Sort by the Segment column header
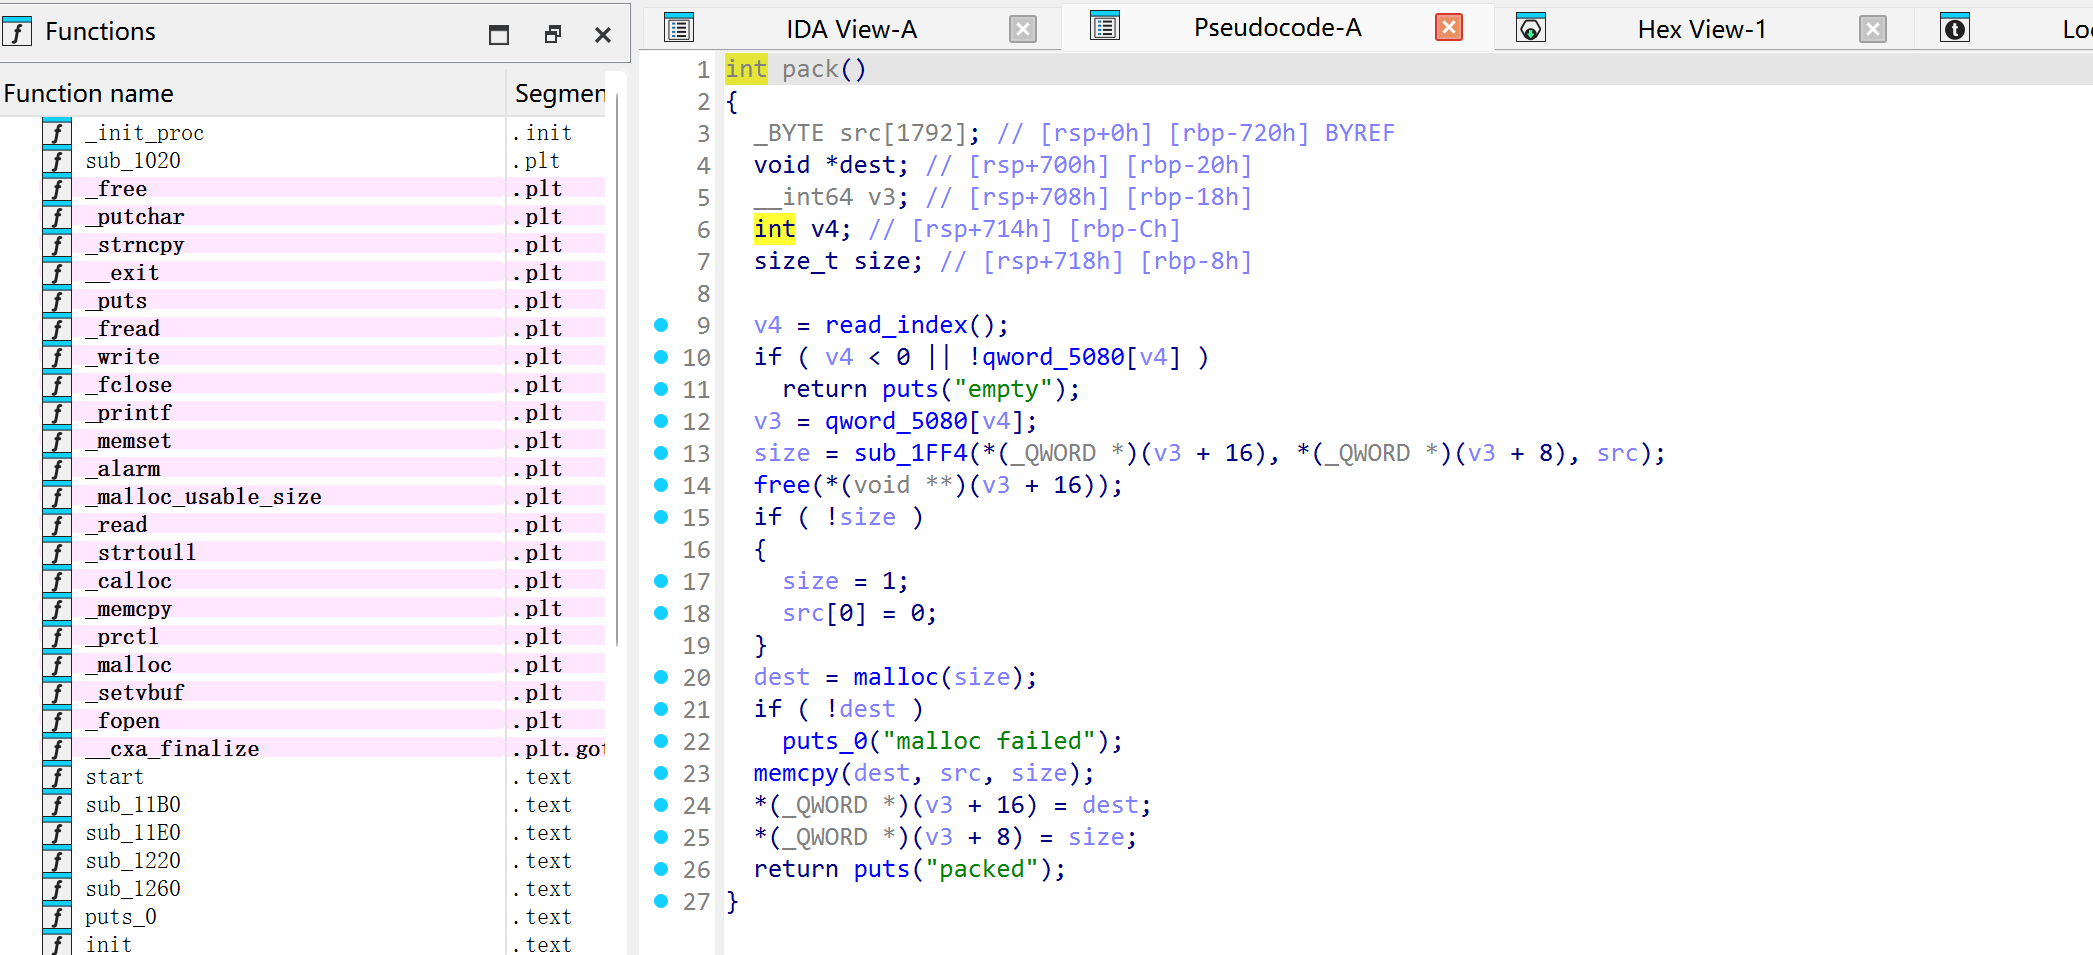This screenshot has height=955, width=2093. click(x=558, y=93)
